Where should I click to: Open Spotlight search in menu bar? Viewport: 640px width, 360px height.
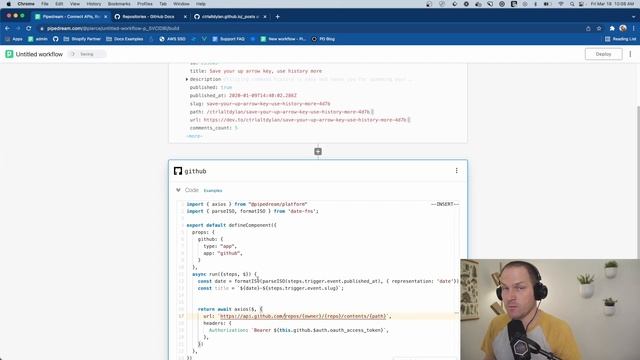tap(572, 4)
